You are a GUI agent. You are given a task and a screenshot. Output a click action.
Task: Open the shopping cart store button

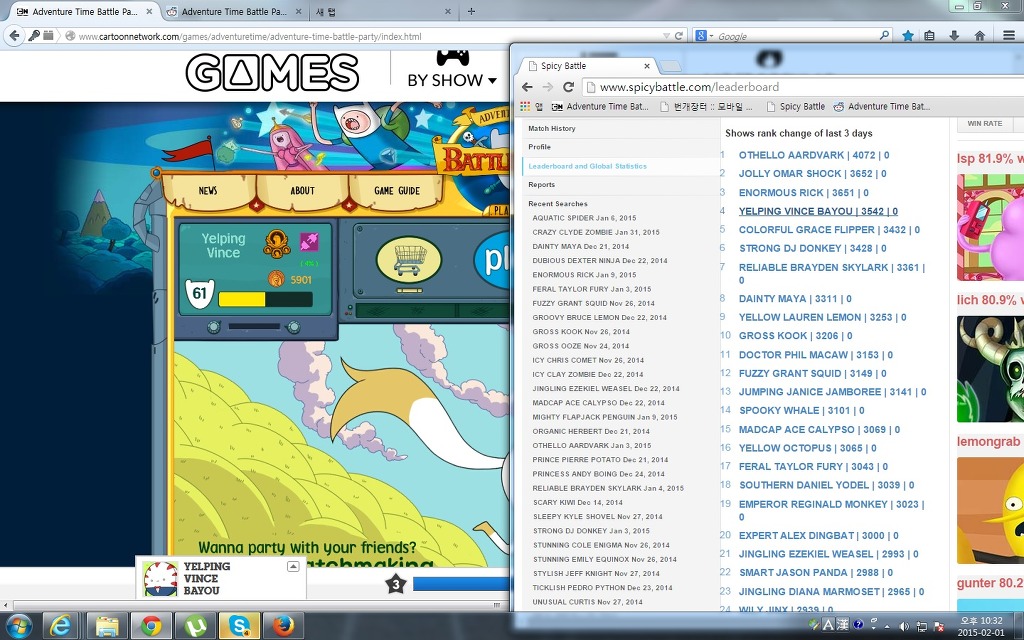pos(409,260)
